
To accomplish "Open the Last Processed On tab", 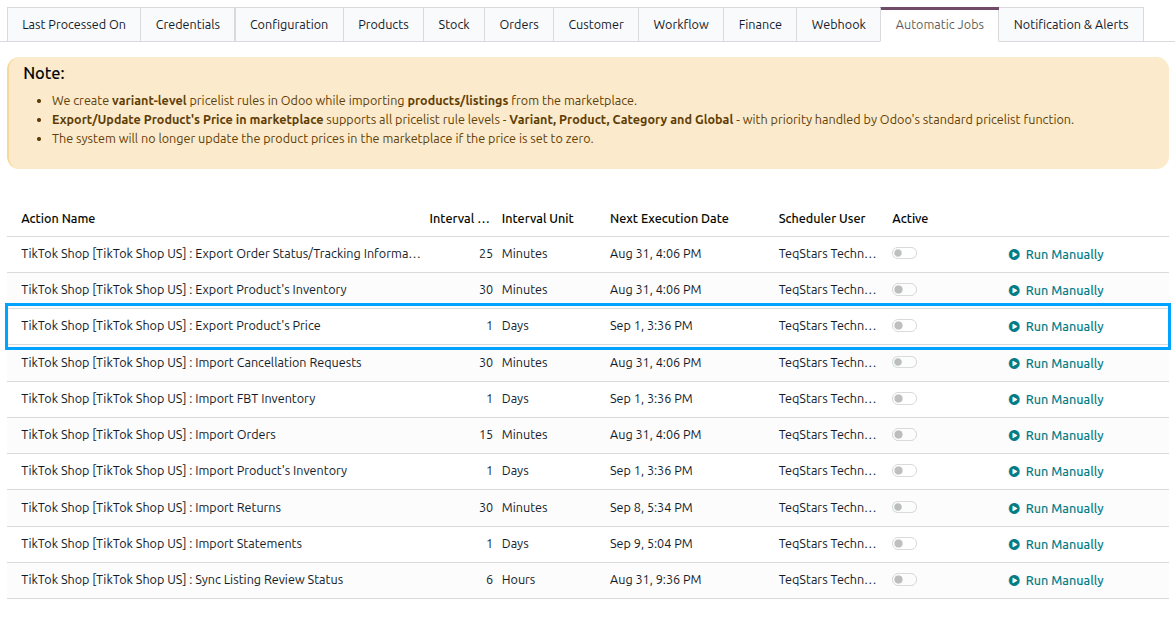I will point(74,25).
